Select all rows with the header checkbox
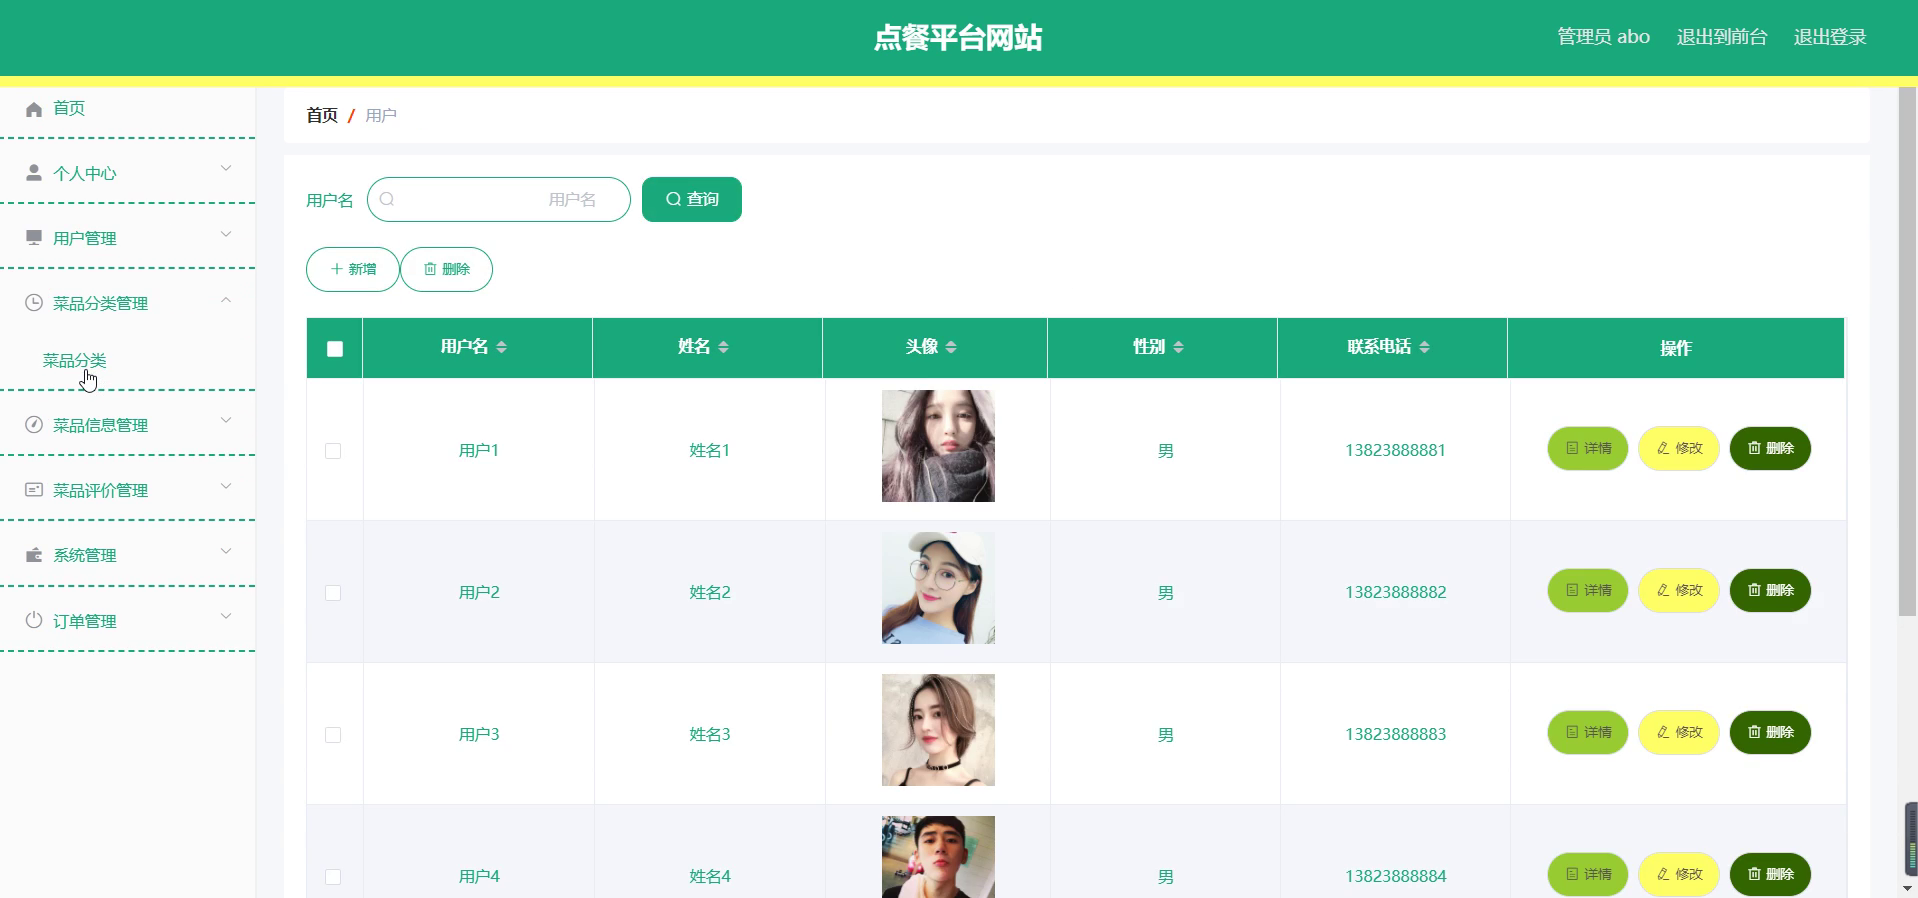 335,349
